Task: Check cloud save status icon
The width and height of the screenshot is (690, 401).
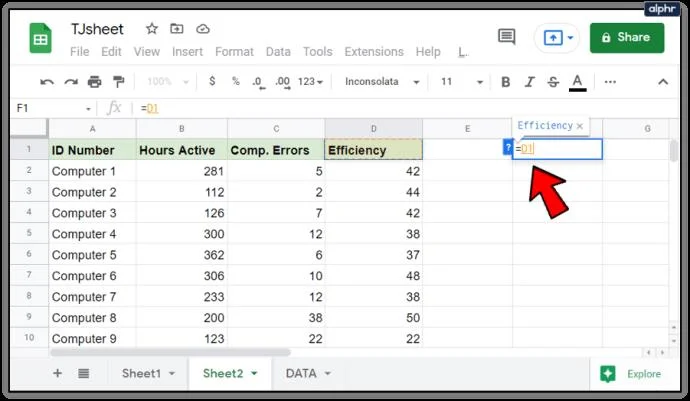Action: (202, 29)
